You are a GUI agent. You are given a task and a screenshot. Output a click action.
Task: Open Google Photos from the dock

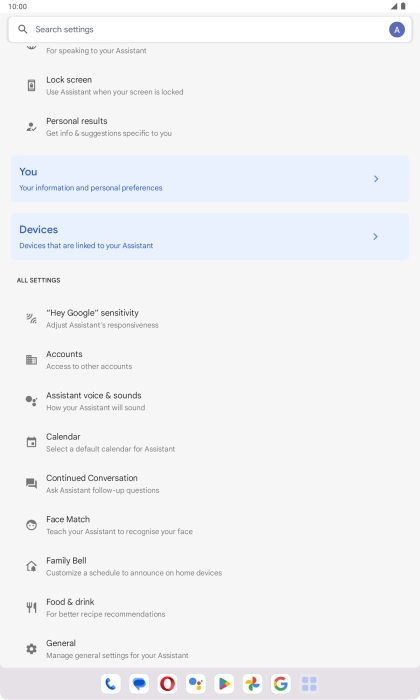[252, 683]
